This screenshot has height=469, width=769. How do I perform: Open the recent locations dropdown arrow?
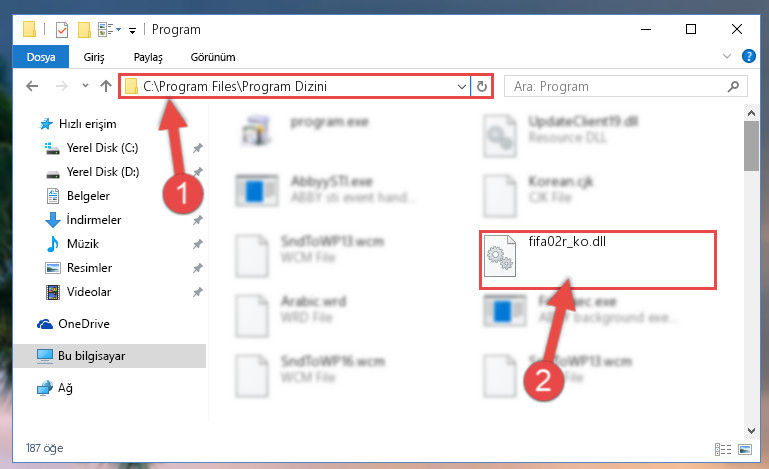(85, 86)
